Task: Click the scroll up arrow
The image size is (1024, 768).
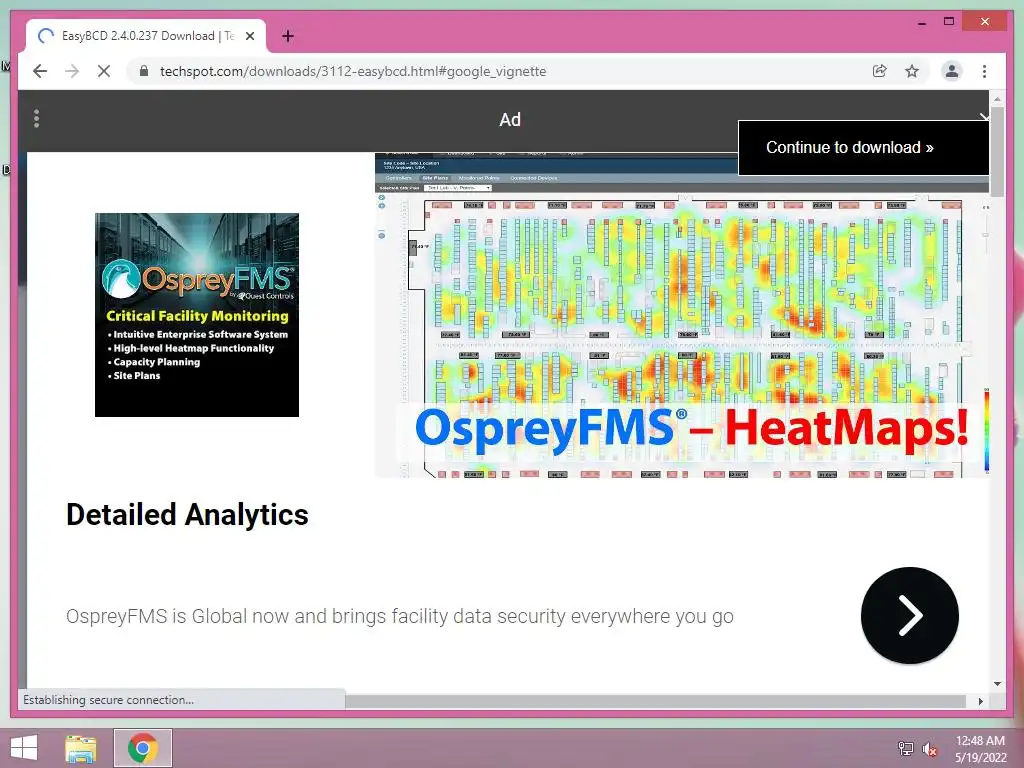Action: 997,99
